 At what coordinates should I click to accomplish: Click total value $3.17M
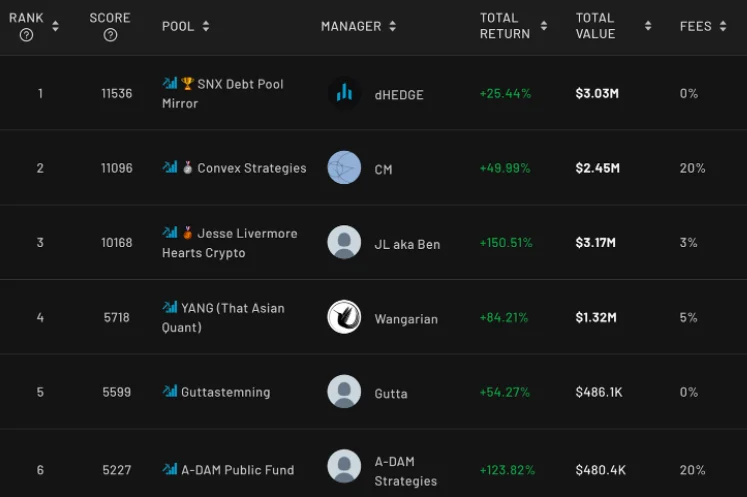(x=596, y=243)
